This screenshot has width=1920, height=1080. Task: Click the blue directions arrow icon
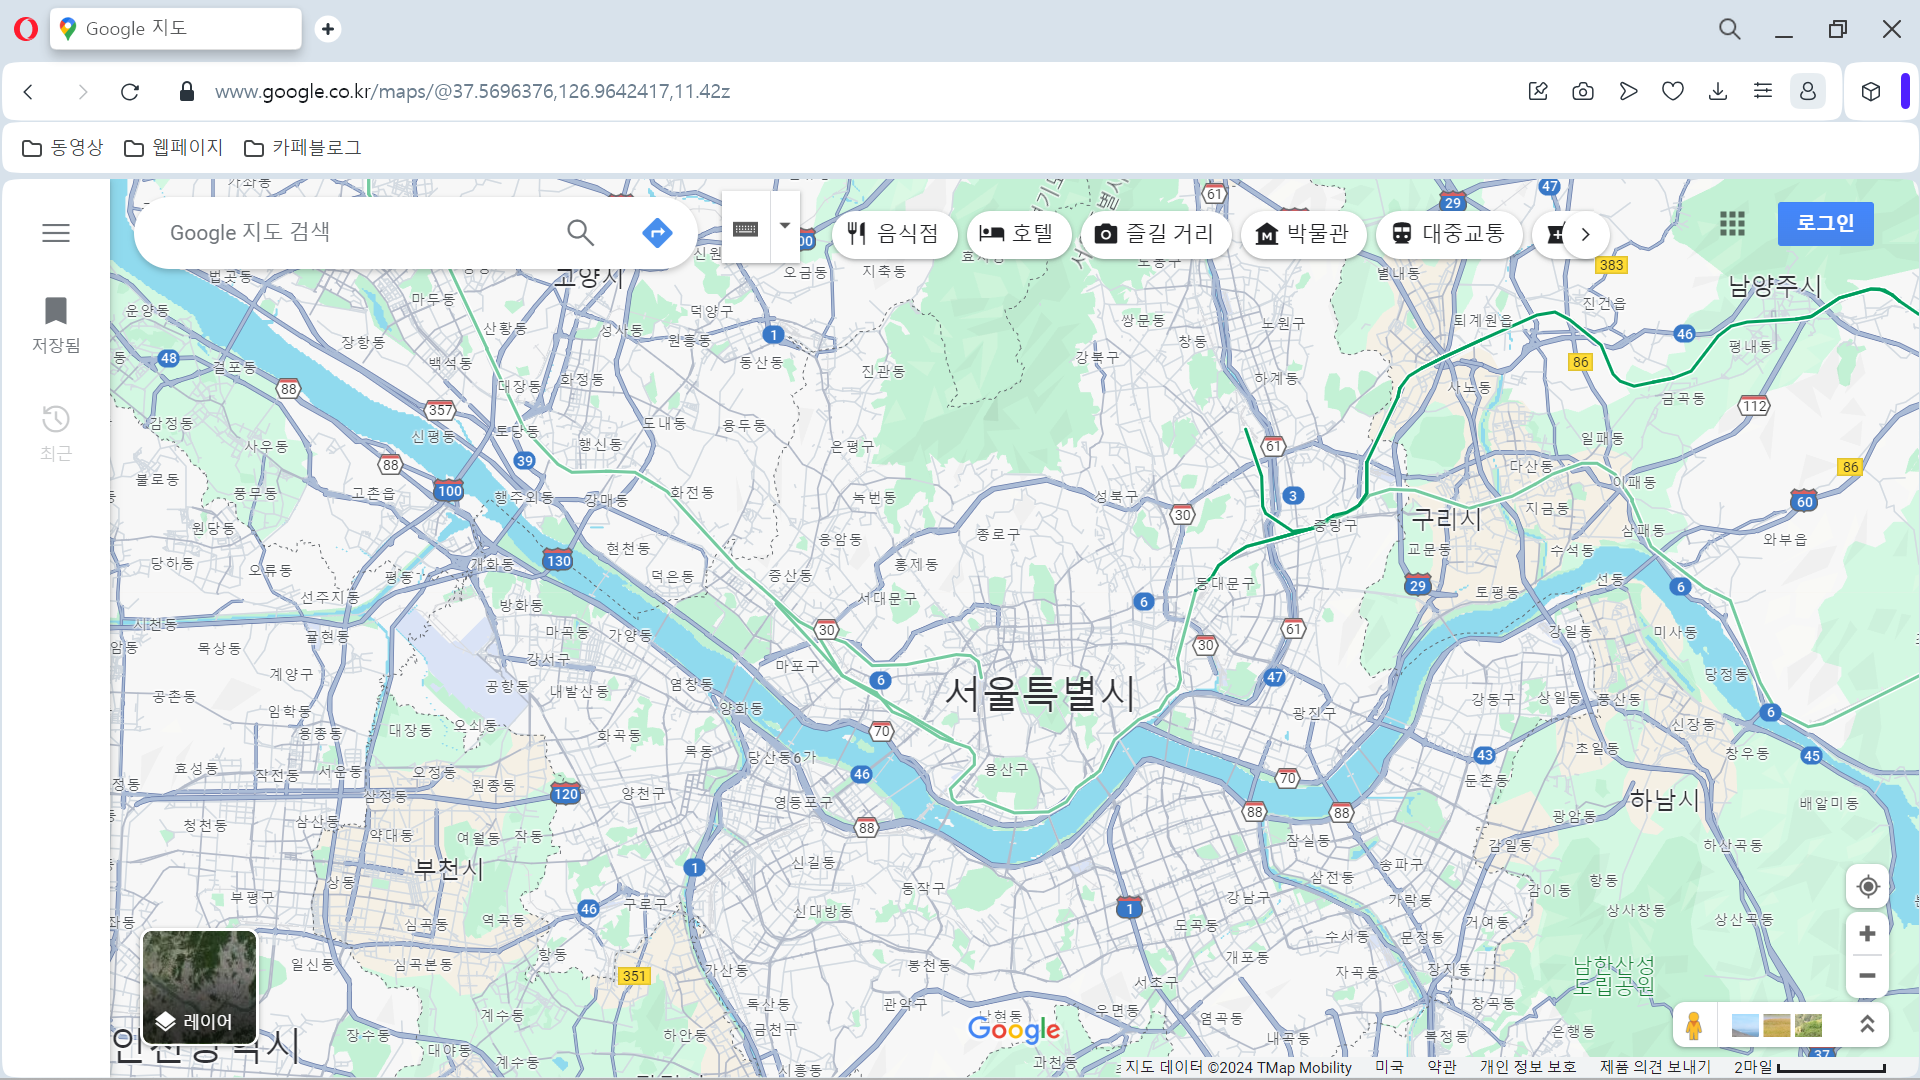(657, 233)
